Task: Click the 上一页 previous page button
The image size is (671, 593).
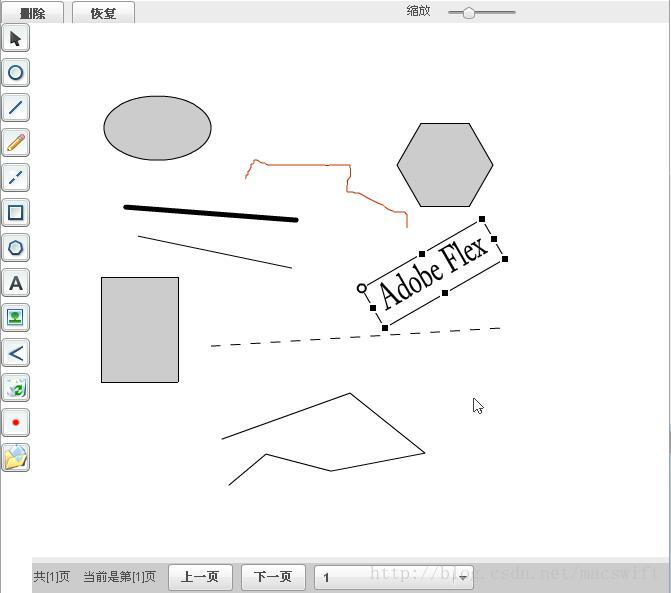Action: pyautogui.click(x=200, y=577)
